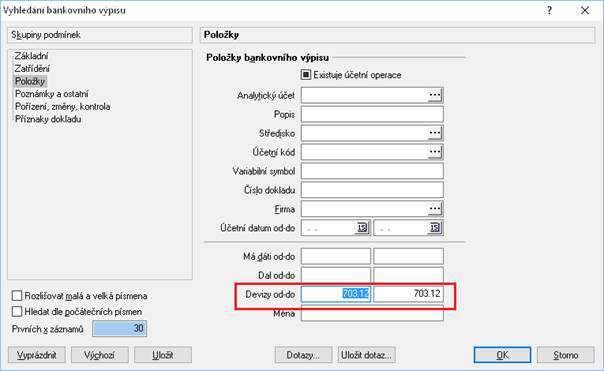Confirm the search with OK
Image resolution: width=604 pixels, height=371 pixels.
coord(502,355)
